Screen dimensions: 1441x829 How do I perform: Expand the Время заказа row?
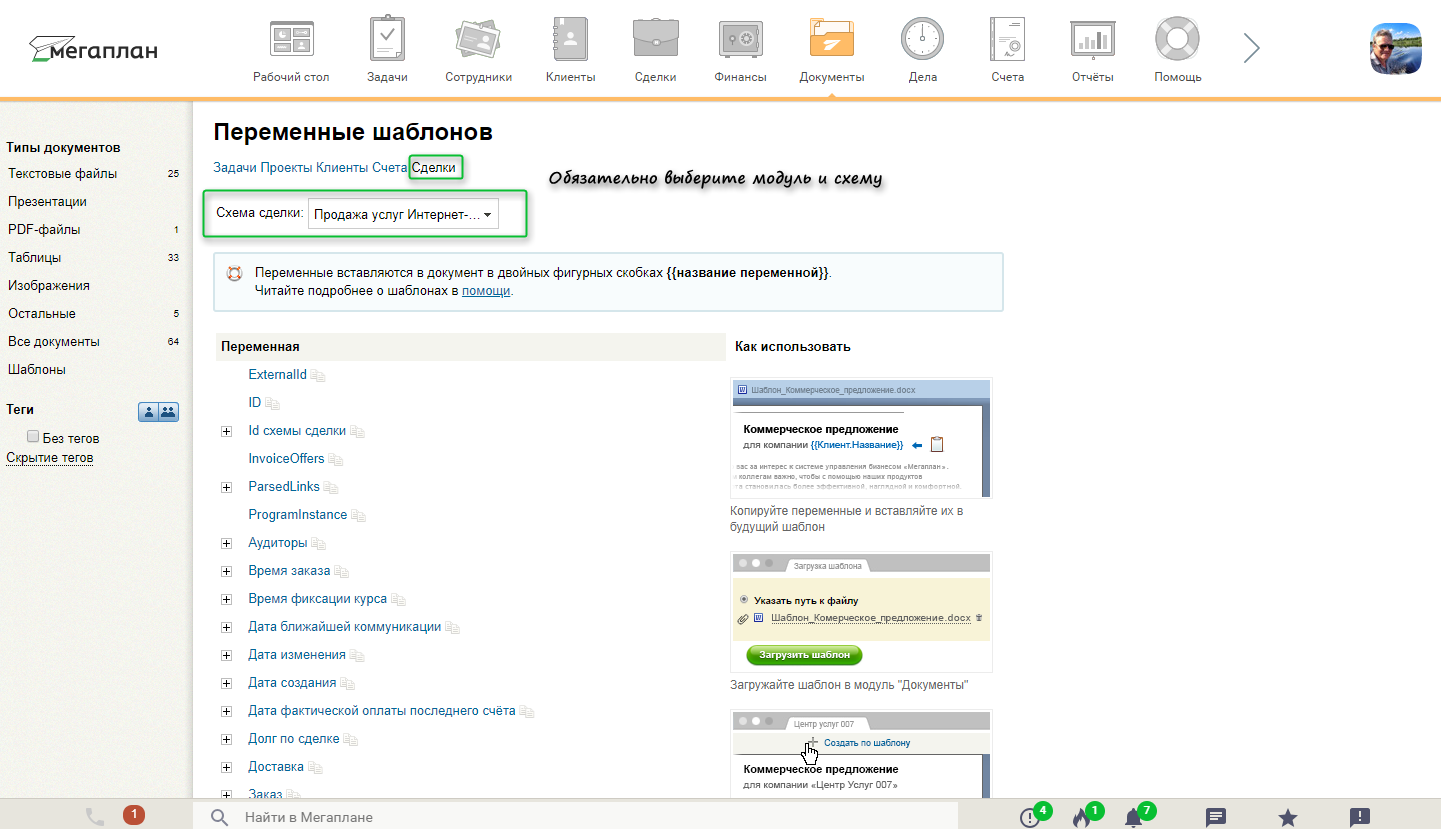click(226, 572)
